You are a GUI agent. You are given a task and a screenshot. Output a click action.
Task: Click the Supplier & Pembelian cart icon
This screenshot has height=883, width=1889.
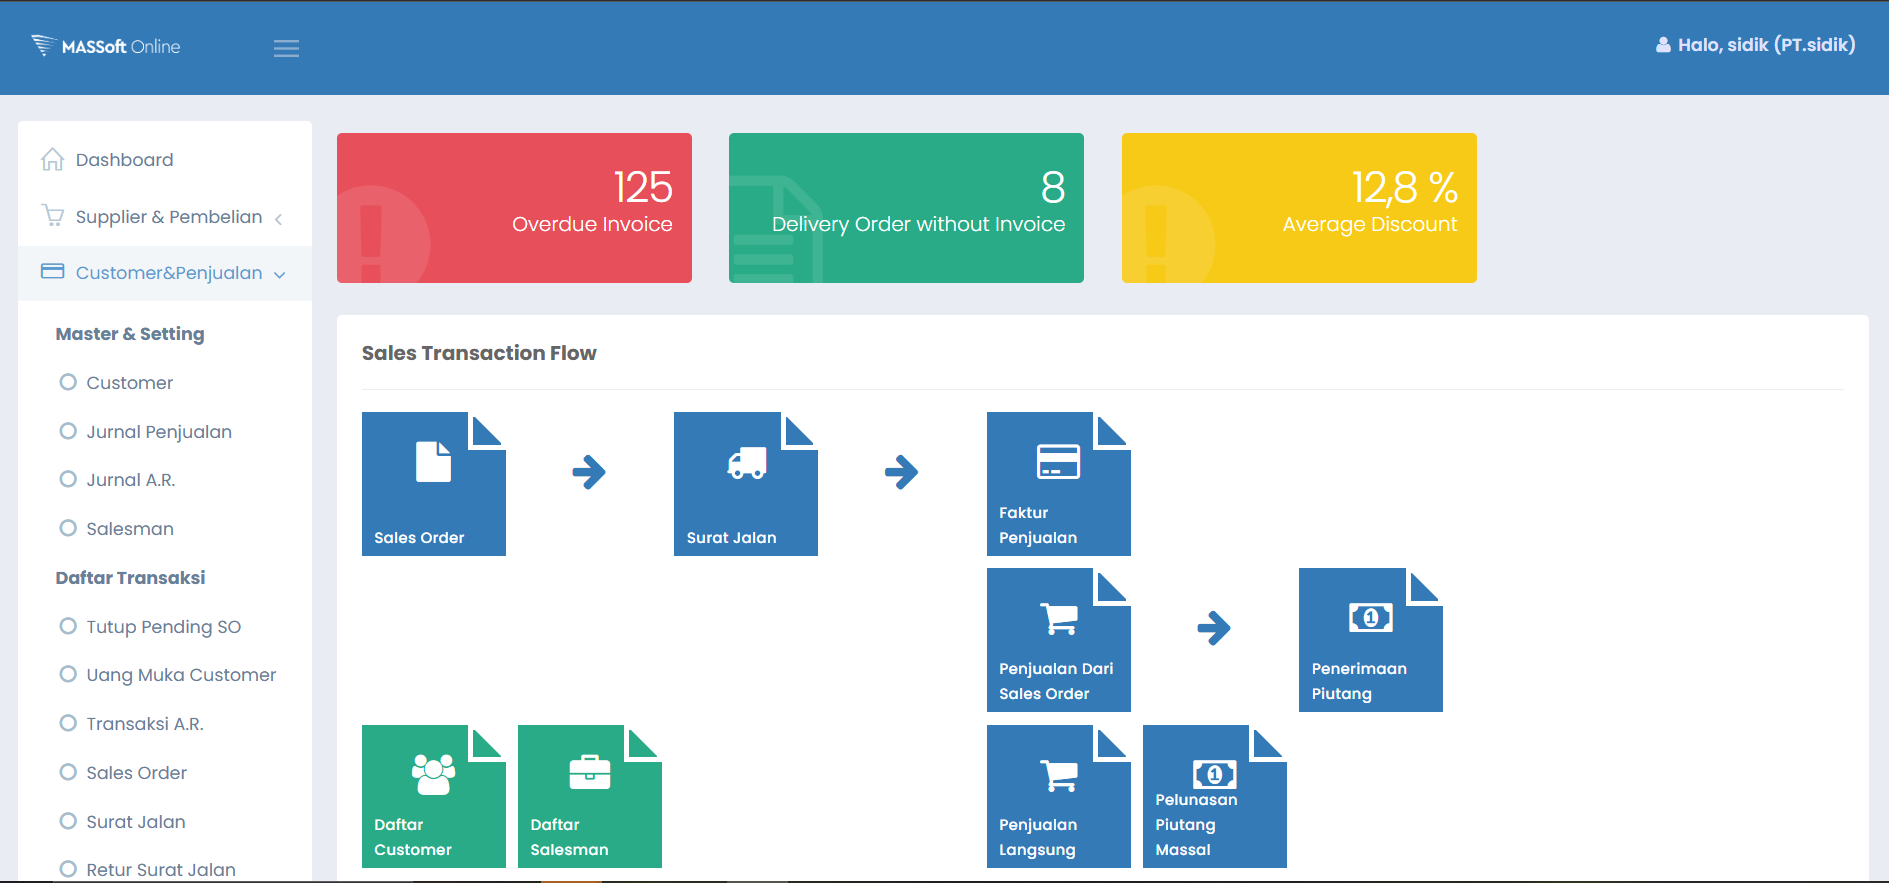[x=52, y=216]
